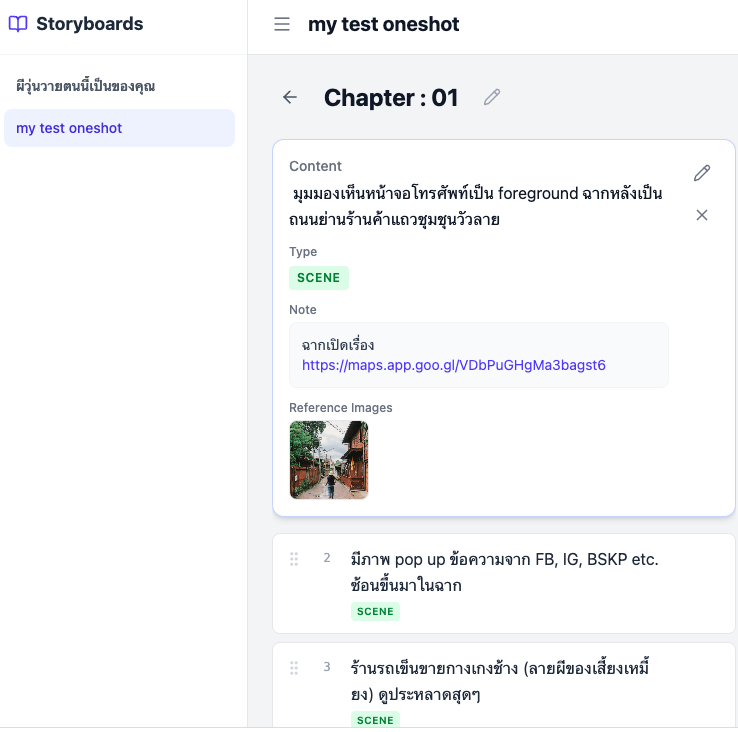This screenshot has height=732, width=738.
Task: Click the Storyboards book icon
Action: pyautogui.click(x=19, y=24)
